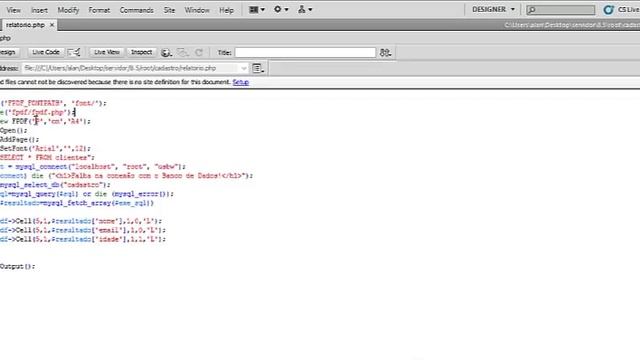Click the mysql_fetch_array($exe_sql) line
640x360 pixels.
pyautogui.click(x=77, y=203)
